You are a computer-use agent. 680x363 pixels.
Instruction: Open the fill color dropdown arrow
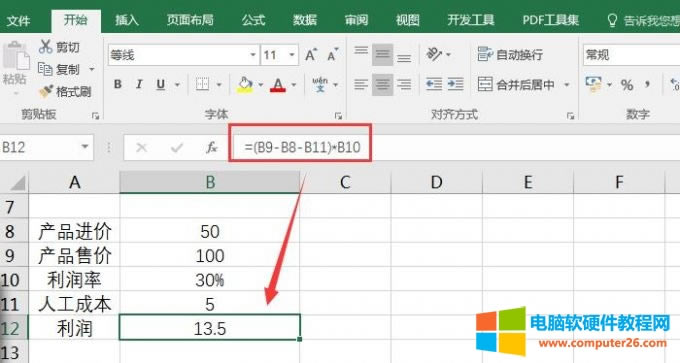261,85
